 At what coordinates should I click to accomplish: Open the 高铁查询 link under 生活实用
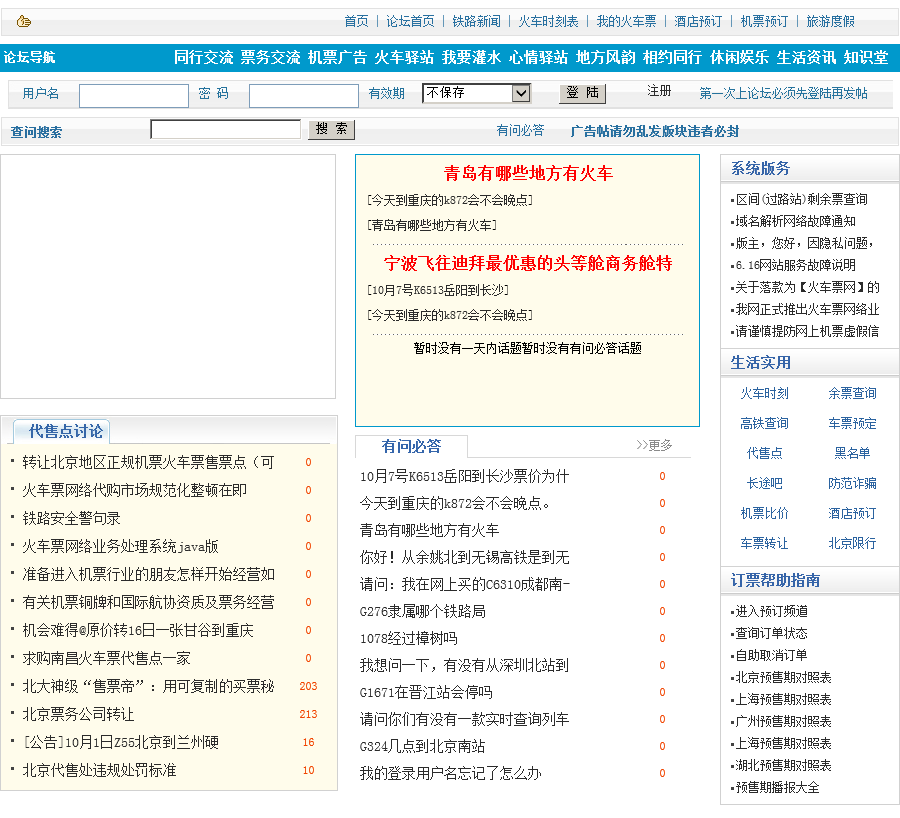click(x=764, y=423)
